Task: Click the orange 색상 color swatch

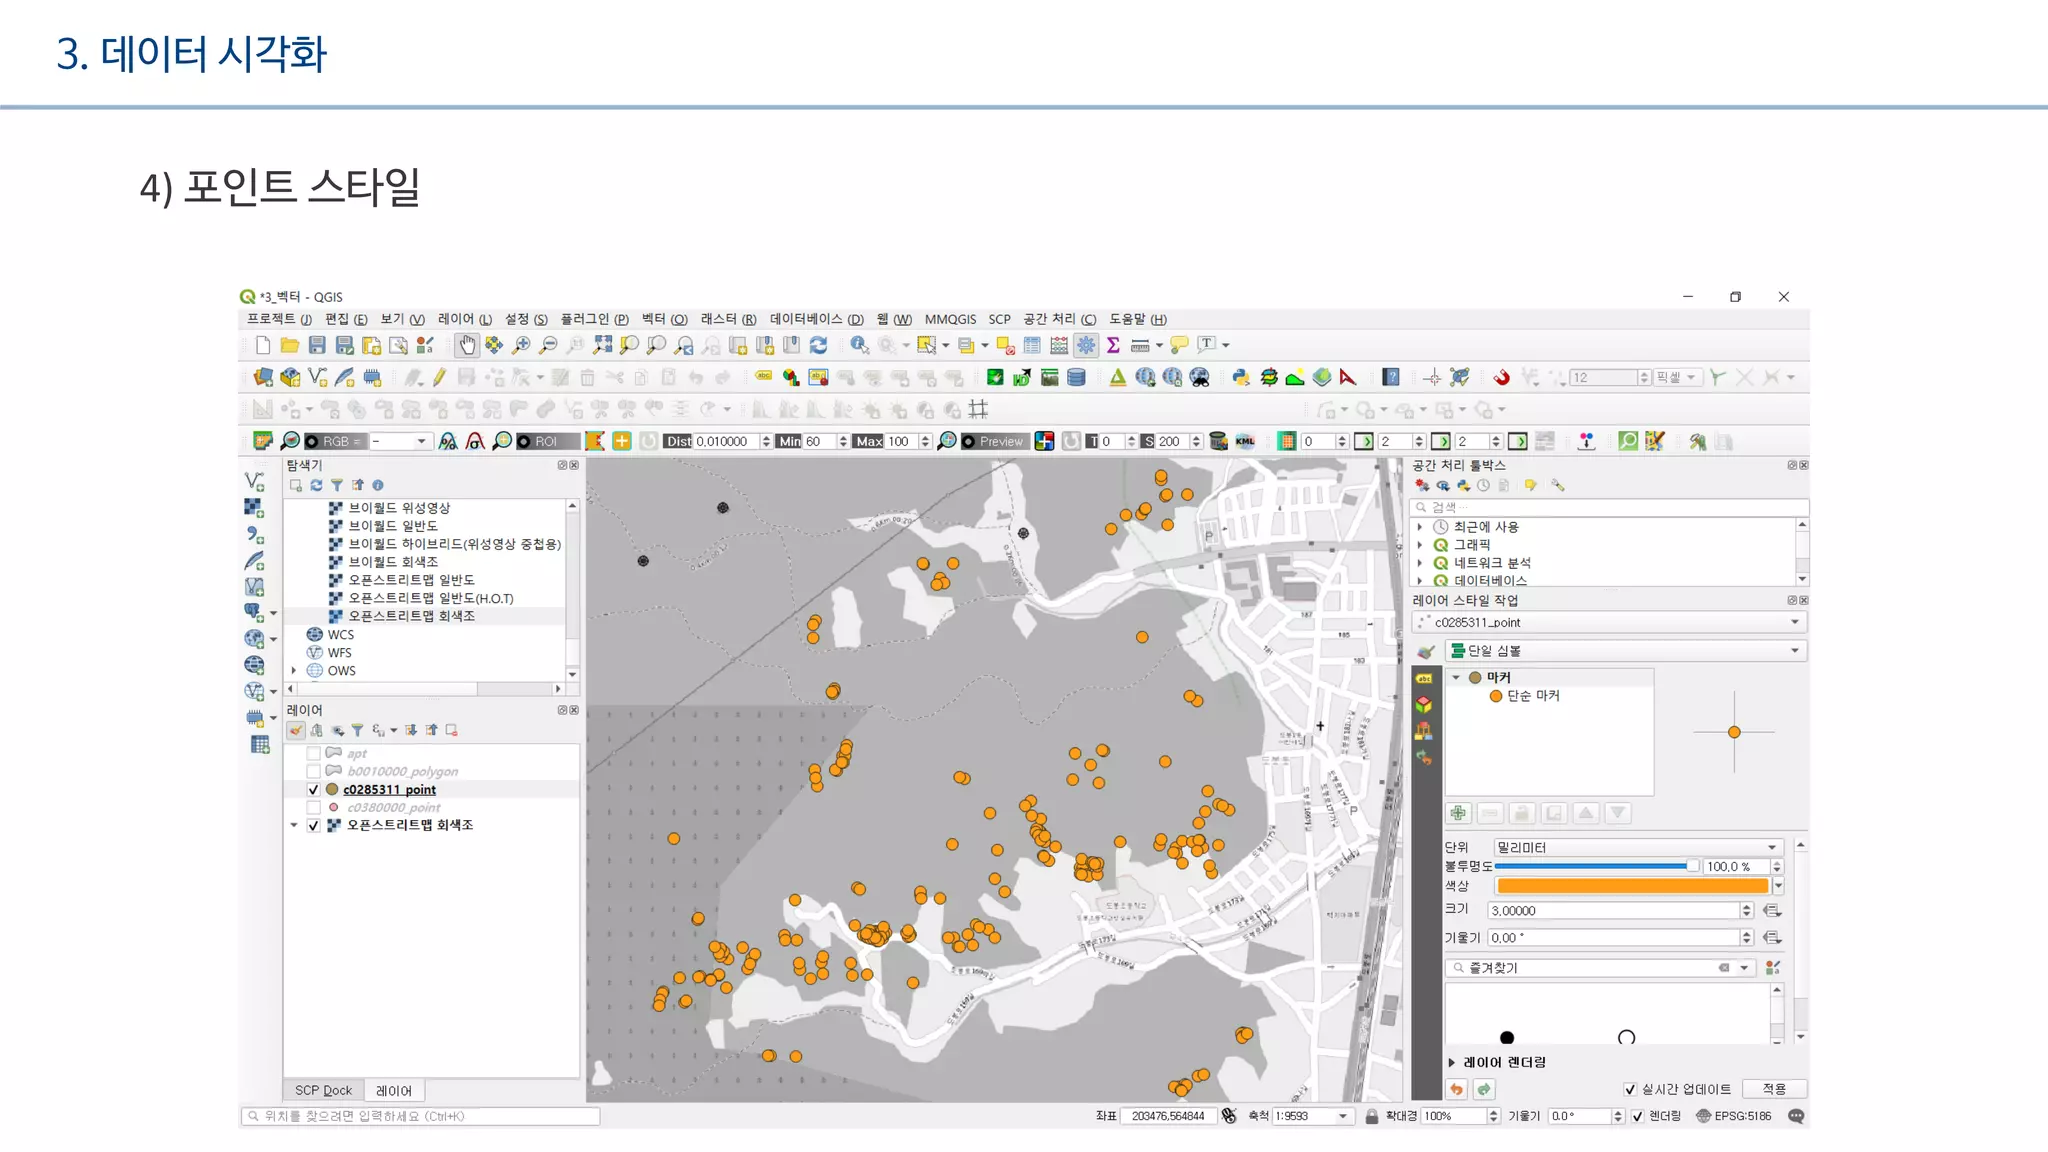Action: pyautogui.click(x=1632, y=886)
